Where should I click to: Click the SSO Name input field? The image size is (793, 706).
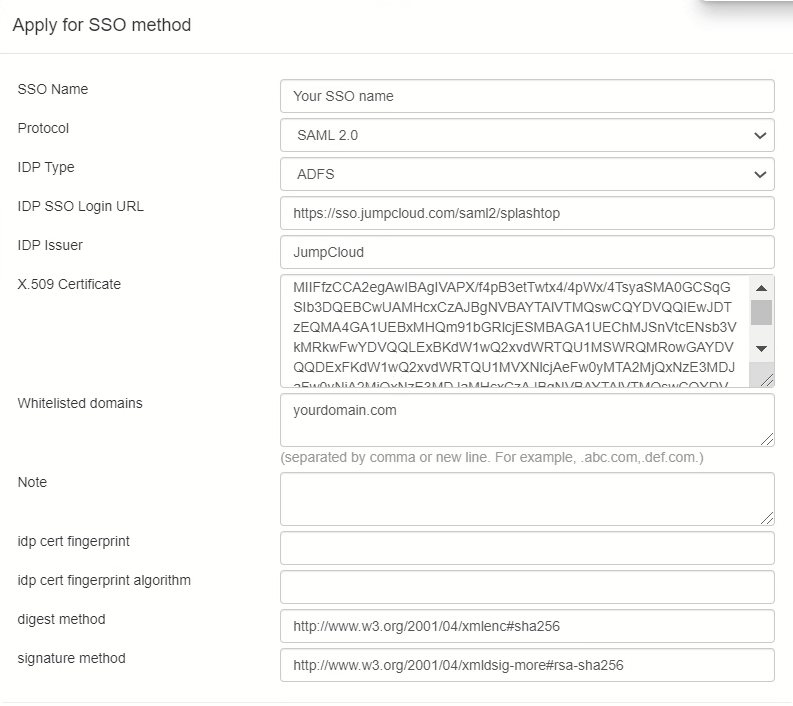pos(527,96)
